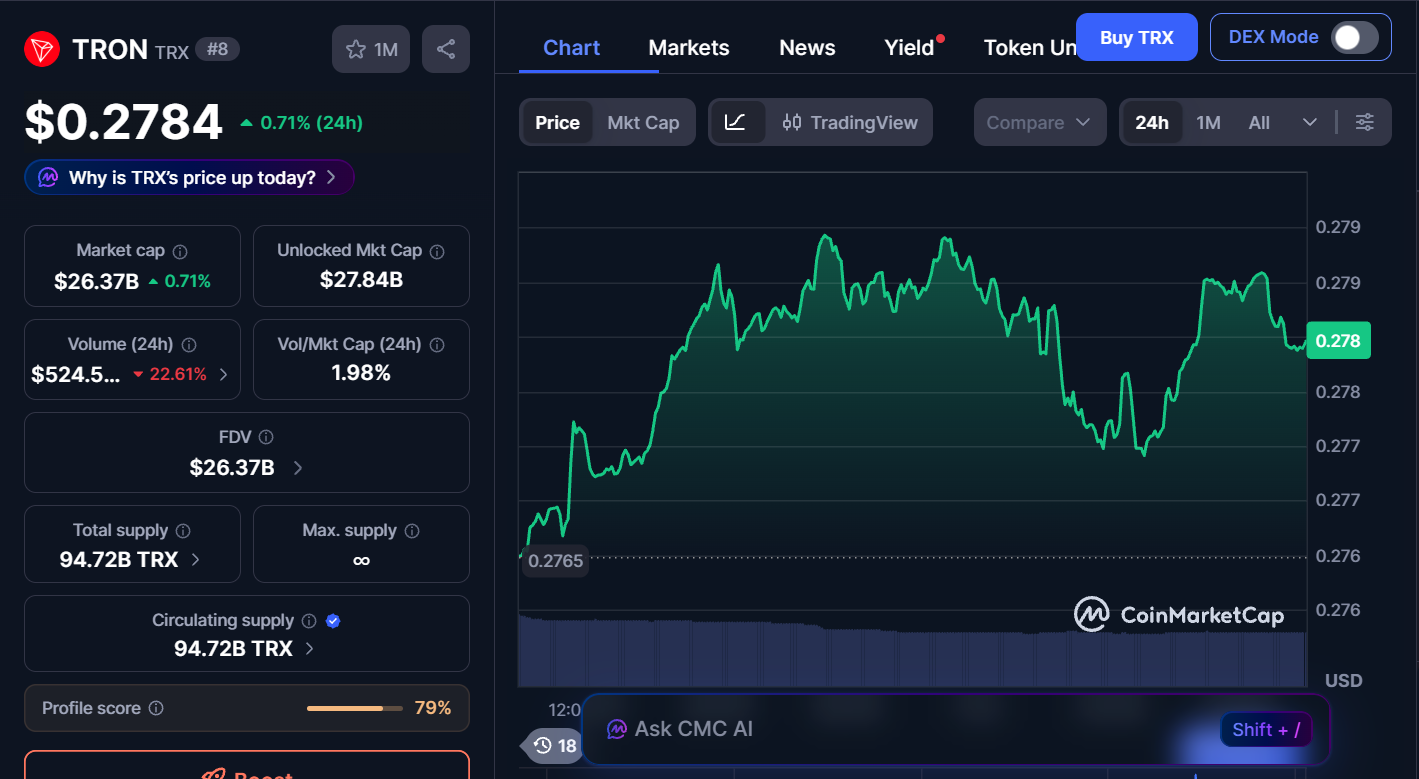Click the CoinMarketCap logo watermark
Image resolution: width=1419 pixels, height=779 pixels.
click(1178, 616)
